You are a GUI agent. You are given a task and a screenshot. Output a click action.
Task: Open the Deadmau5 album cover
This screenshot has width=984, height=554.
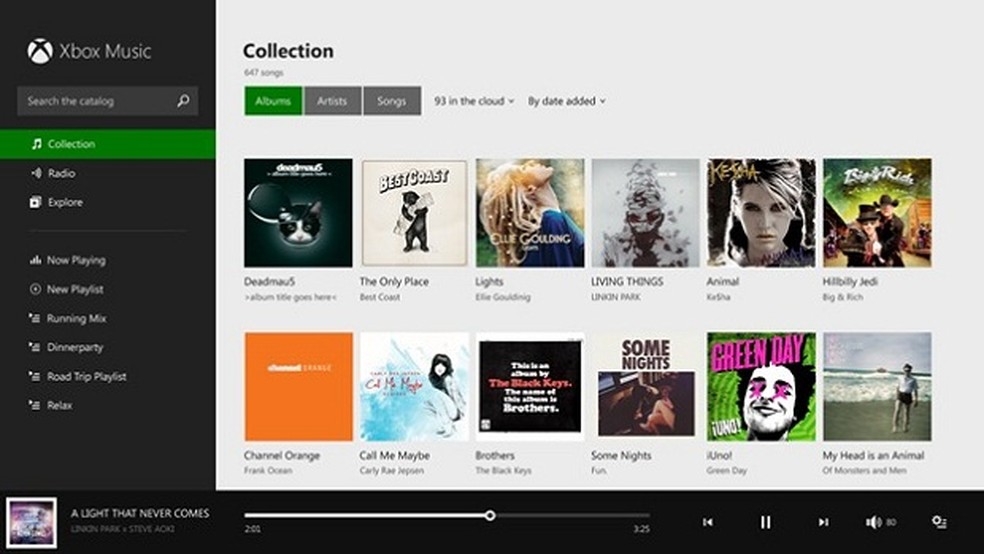click(x=298, y=213)
